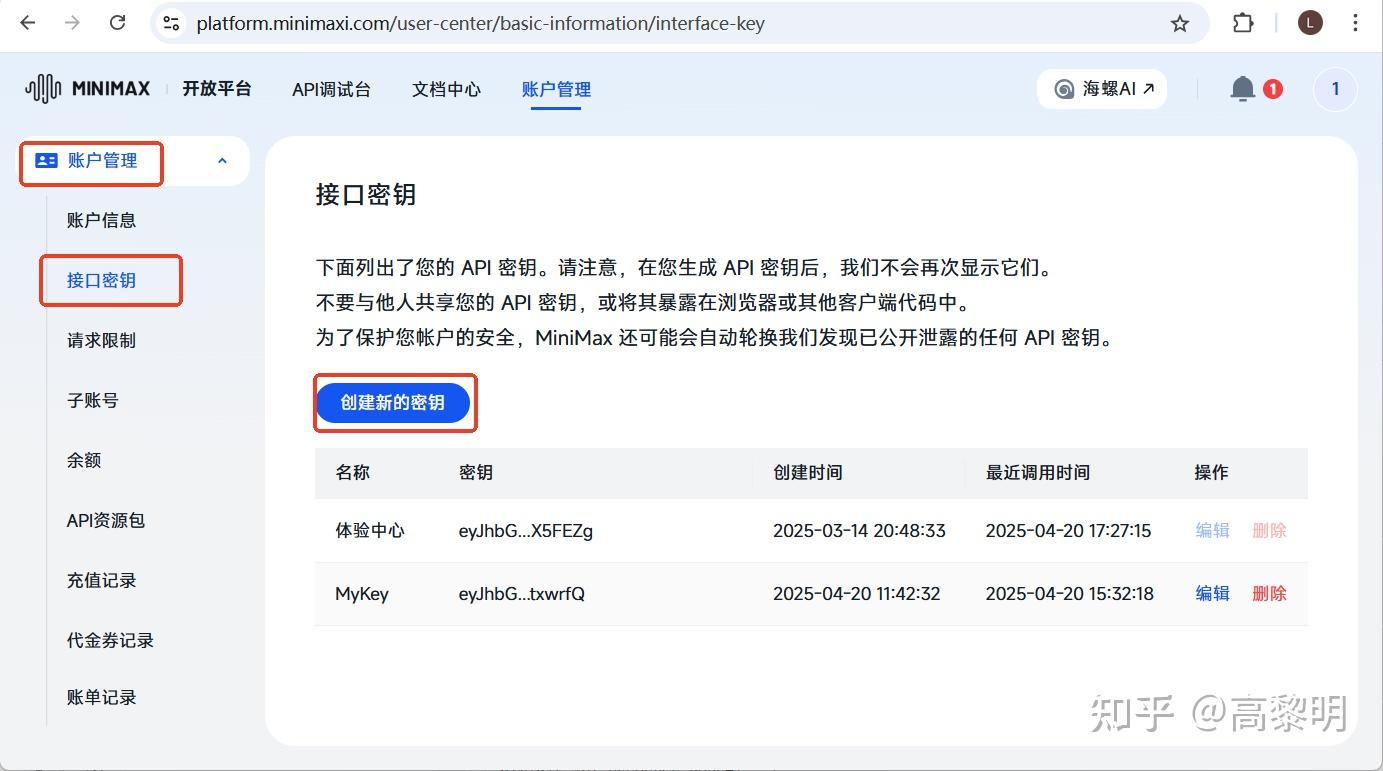Open 海螺AI from the top bar icon

click(x=1102, y=88)
